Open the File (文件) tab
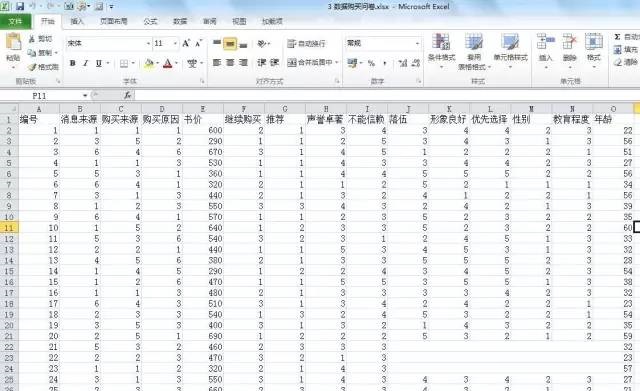Screen dimensions: 640x391 15,21
